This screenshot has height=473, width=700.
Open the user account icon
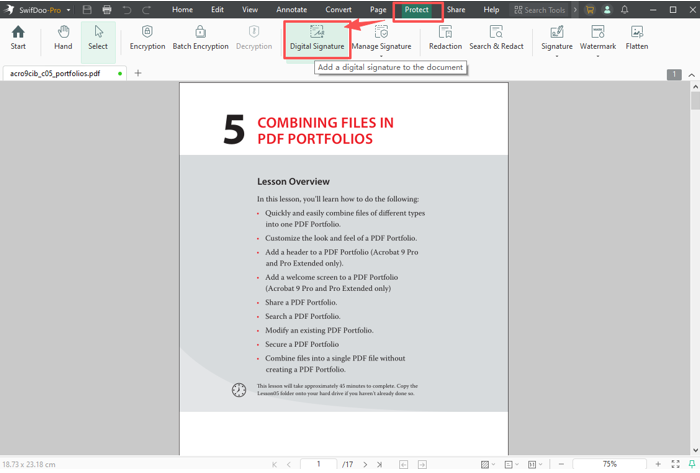pyautogui.click(x=607, y=9)
